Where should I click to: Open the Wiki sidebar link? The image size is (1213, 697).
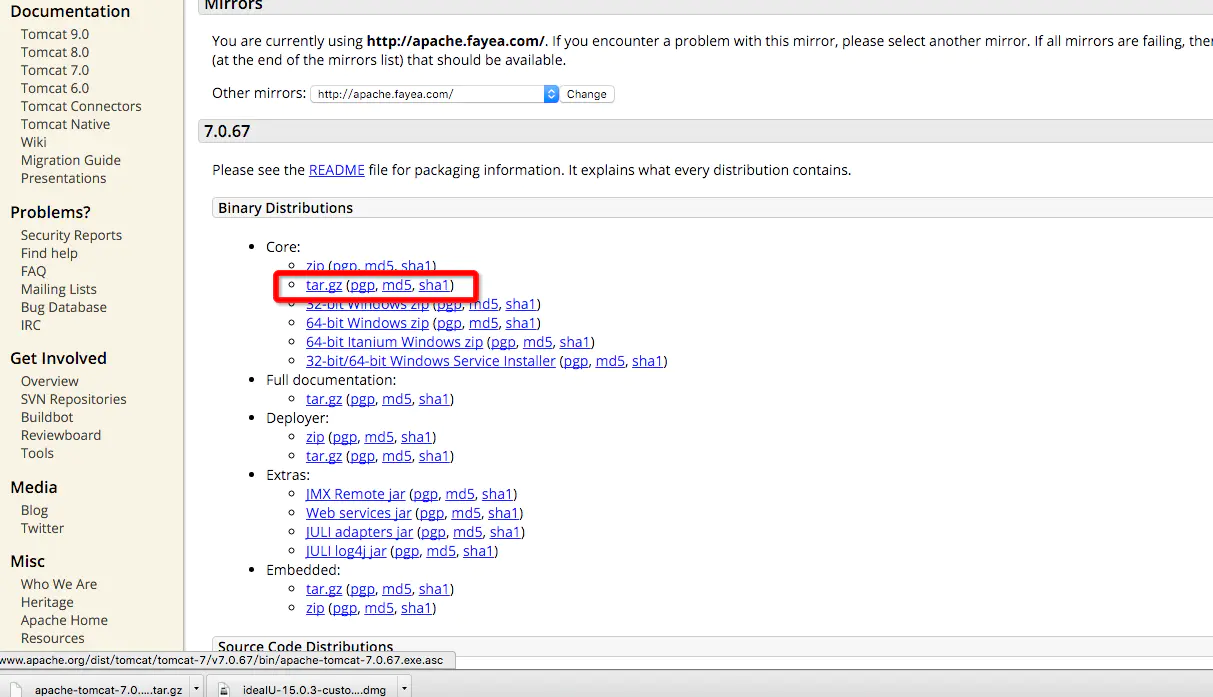[x=34, y=142]
